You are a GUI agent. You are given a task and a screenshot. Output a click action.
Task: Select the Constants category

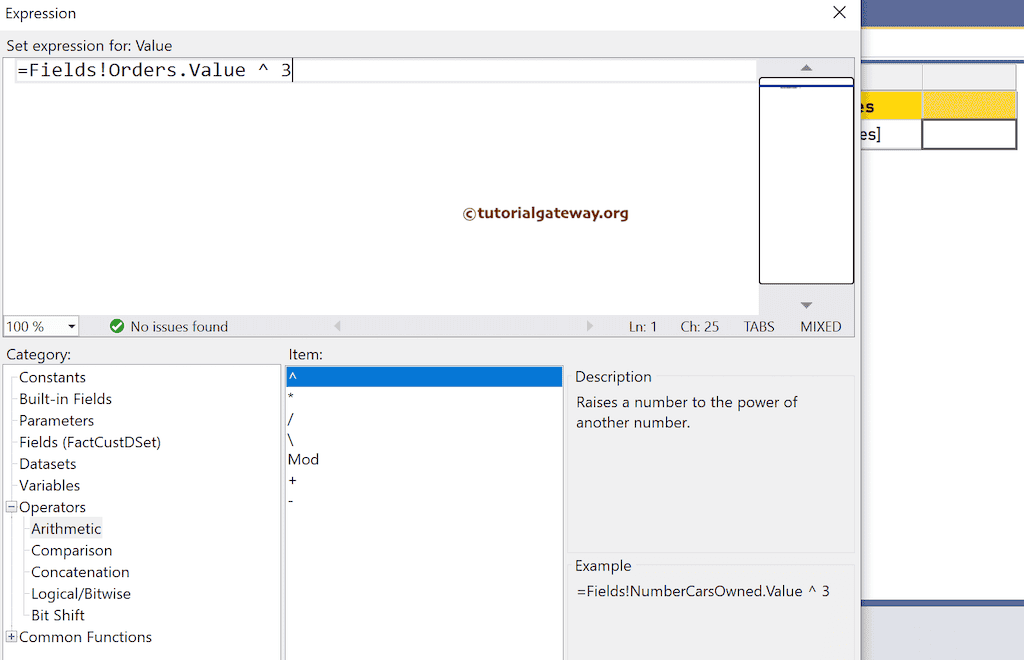pos(52,377)
